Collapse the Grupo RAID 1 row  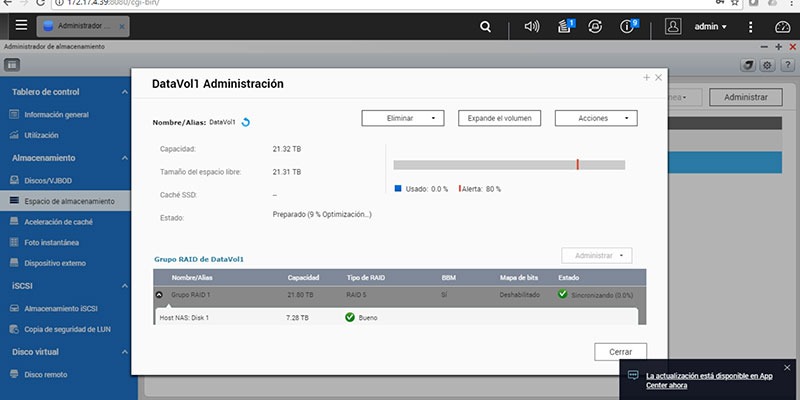click(159, 294)
